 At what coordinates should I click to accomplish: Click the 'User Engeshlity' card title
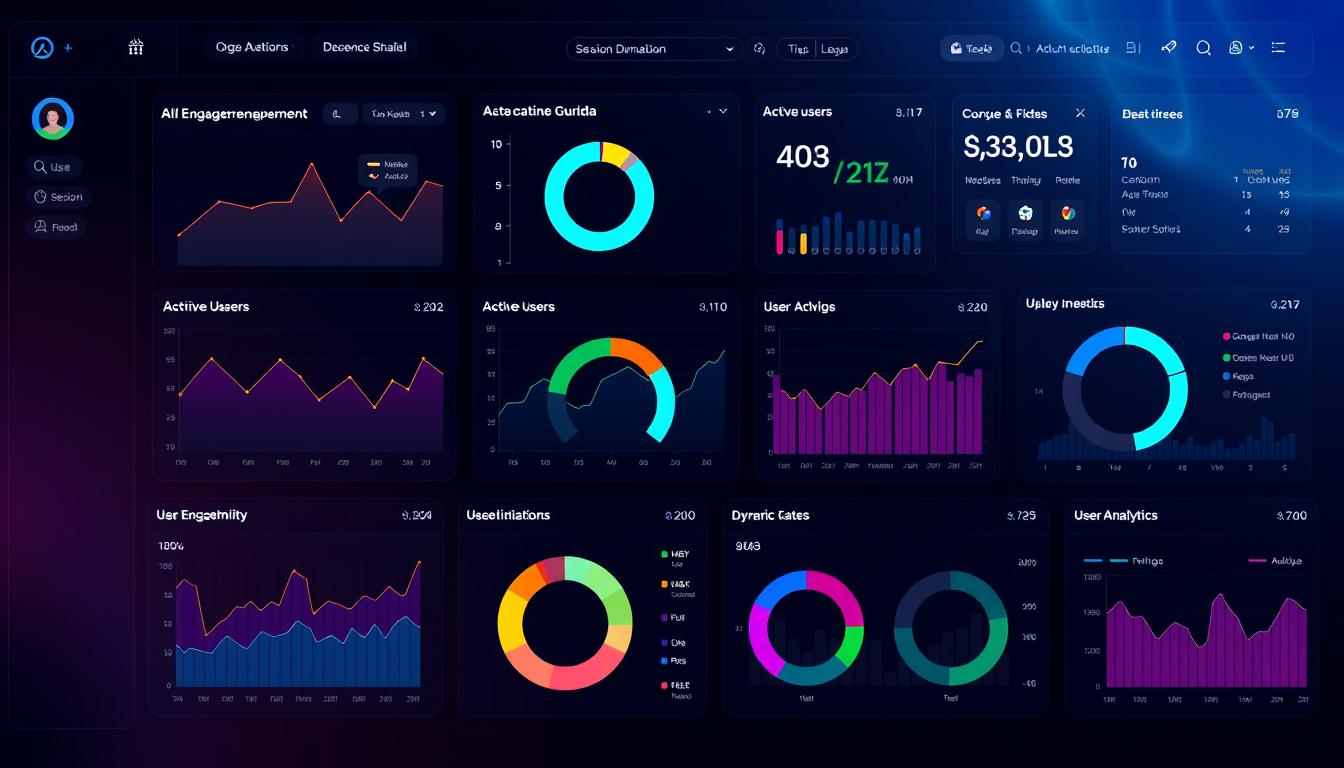point(201,515)
